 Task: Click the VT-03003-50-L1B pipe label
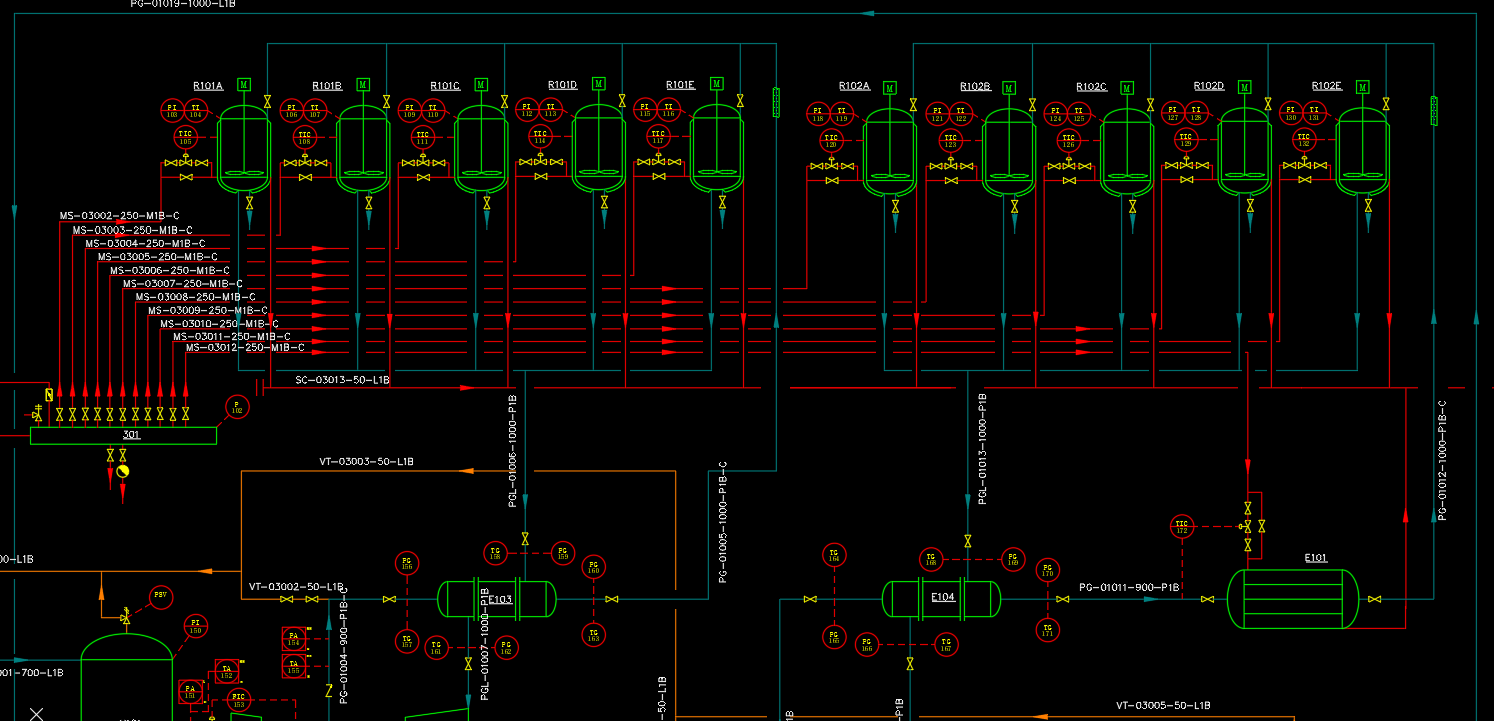(x=366, y=461)
